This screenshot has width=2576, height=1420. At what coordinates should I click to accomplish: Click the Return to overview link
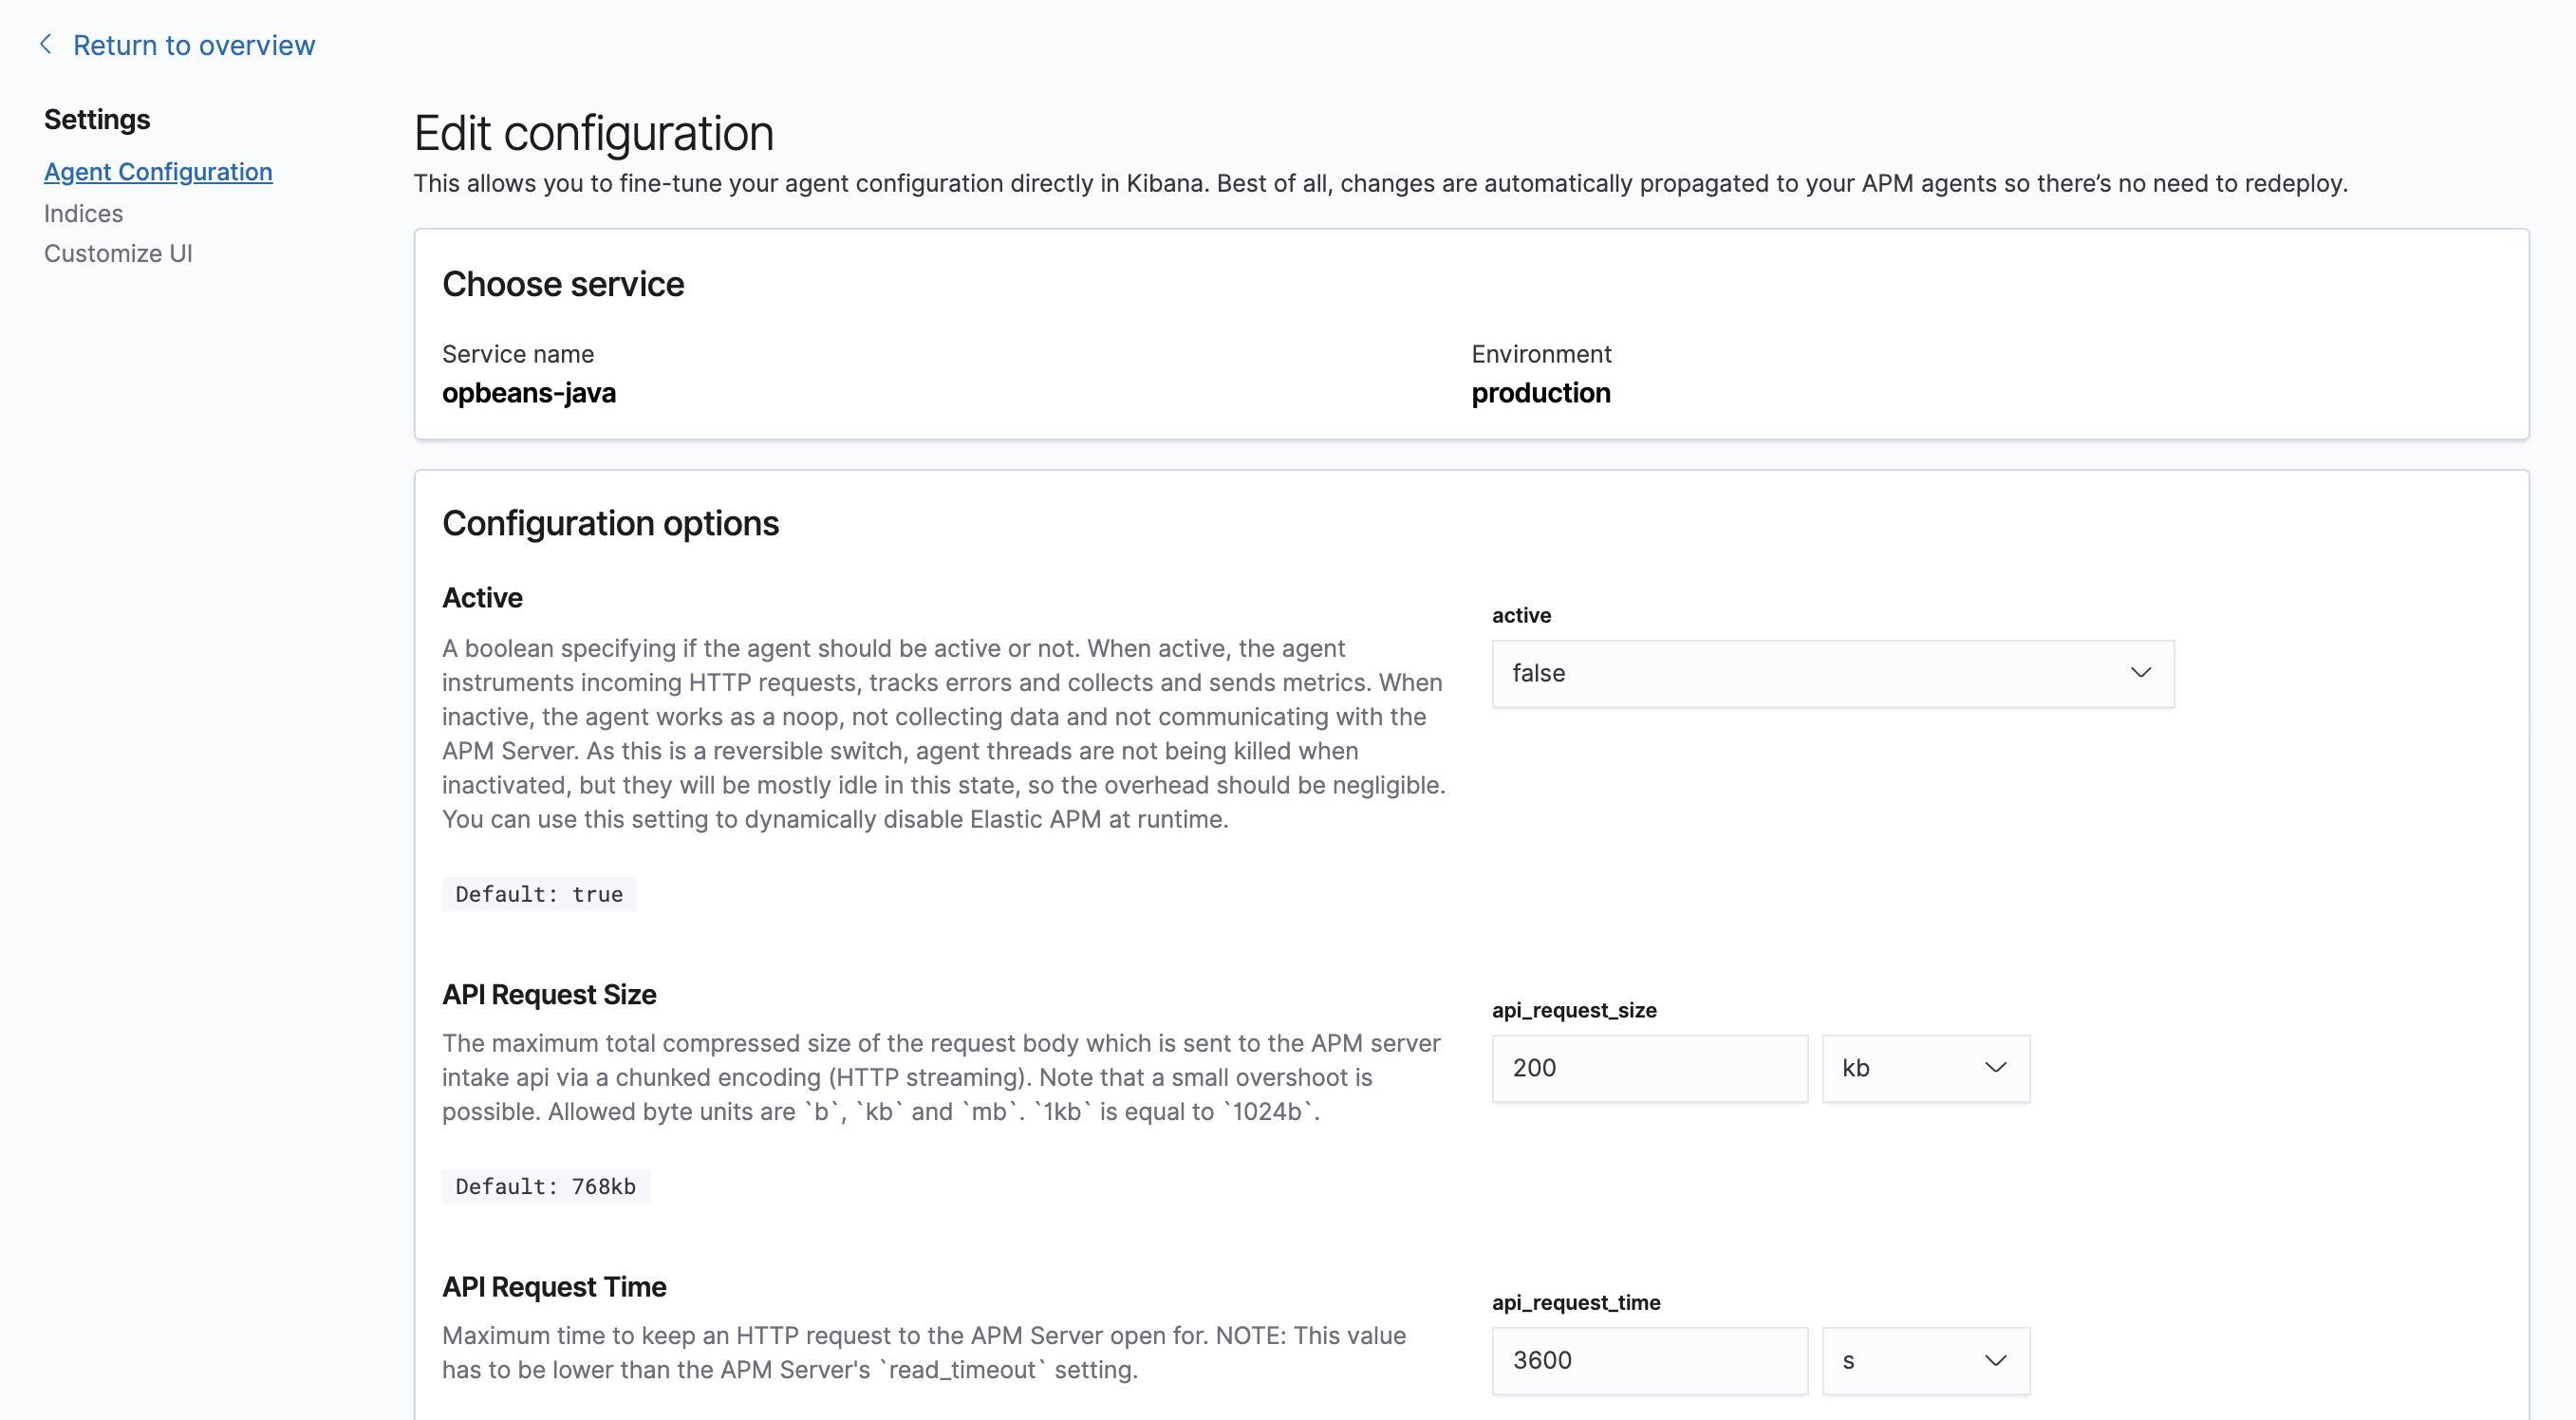pos(193,44)
